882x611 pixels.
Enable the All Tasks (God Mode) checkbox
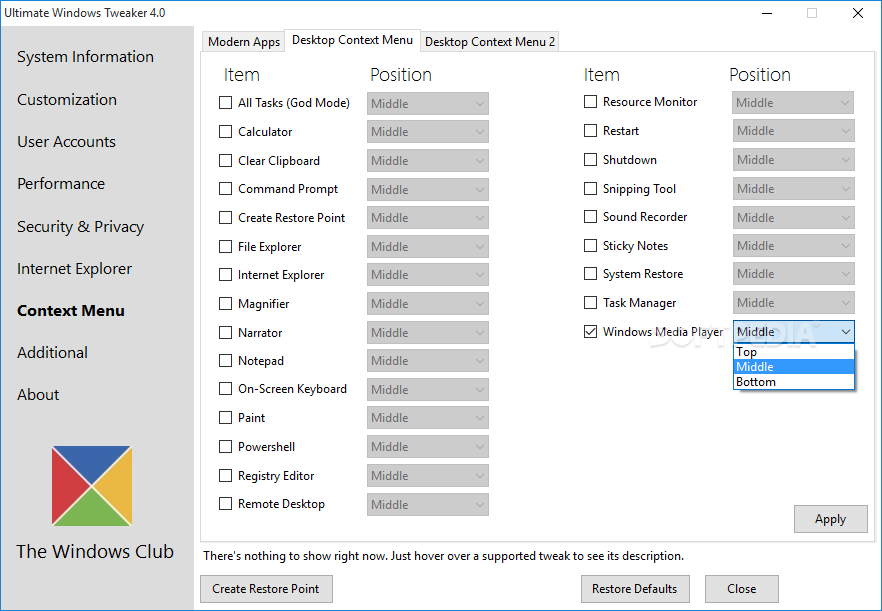[226, 103]
